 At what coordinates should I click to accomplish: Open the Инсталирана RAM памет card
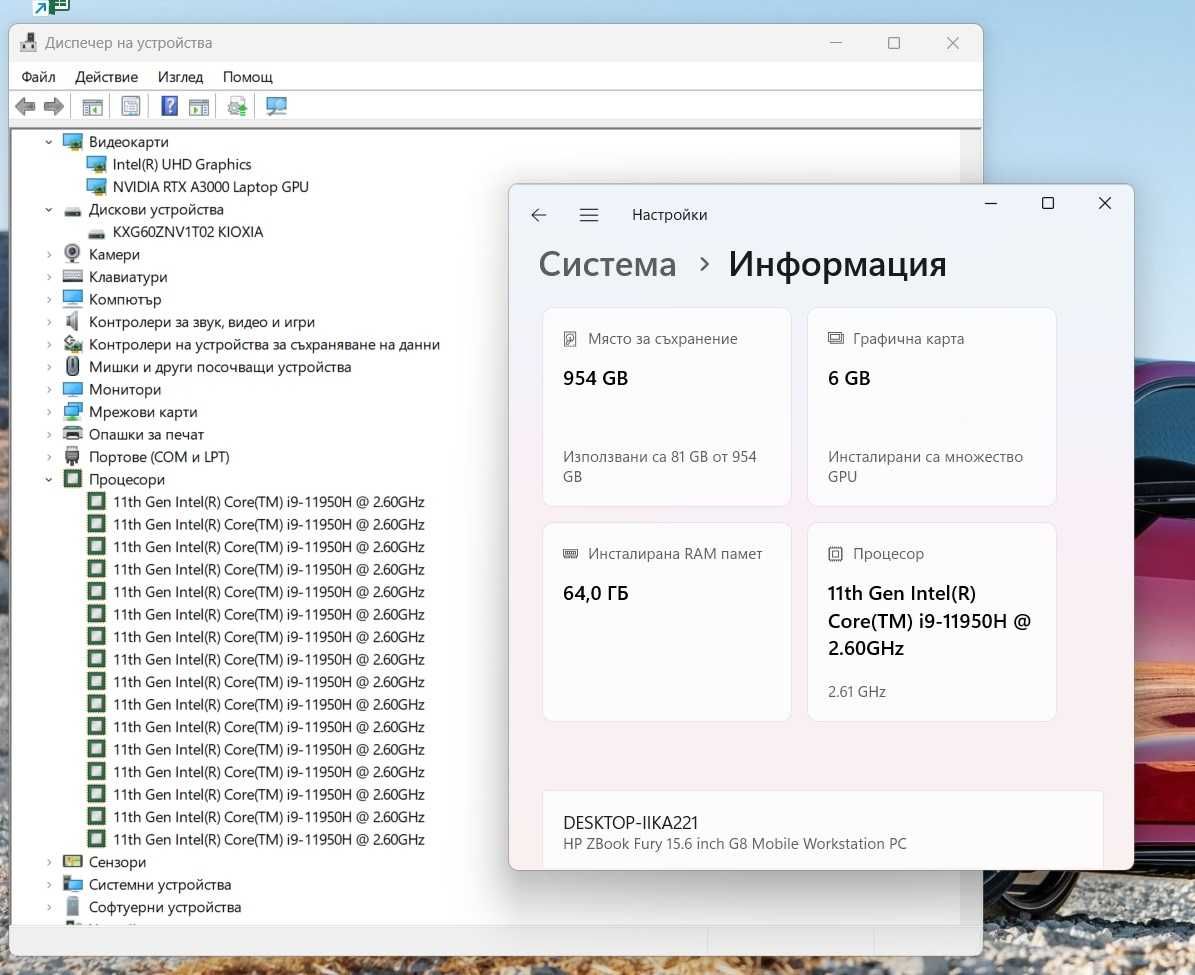click(x=667, y=621)
